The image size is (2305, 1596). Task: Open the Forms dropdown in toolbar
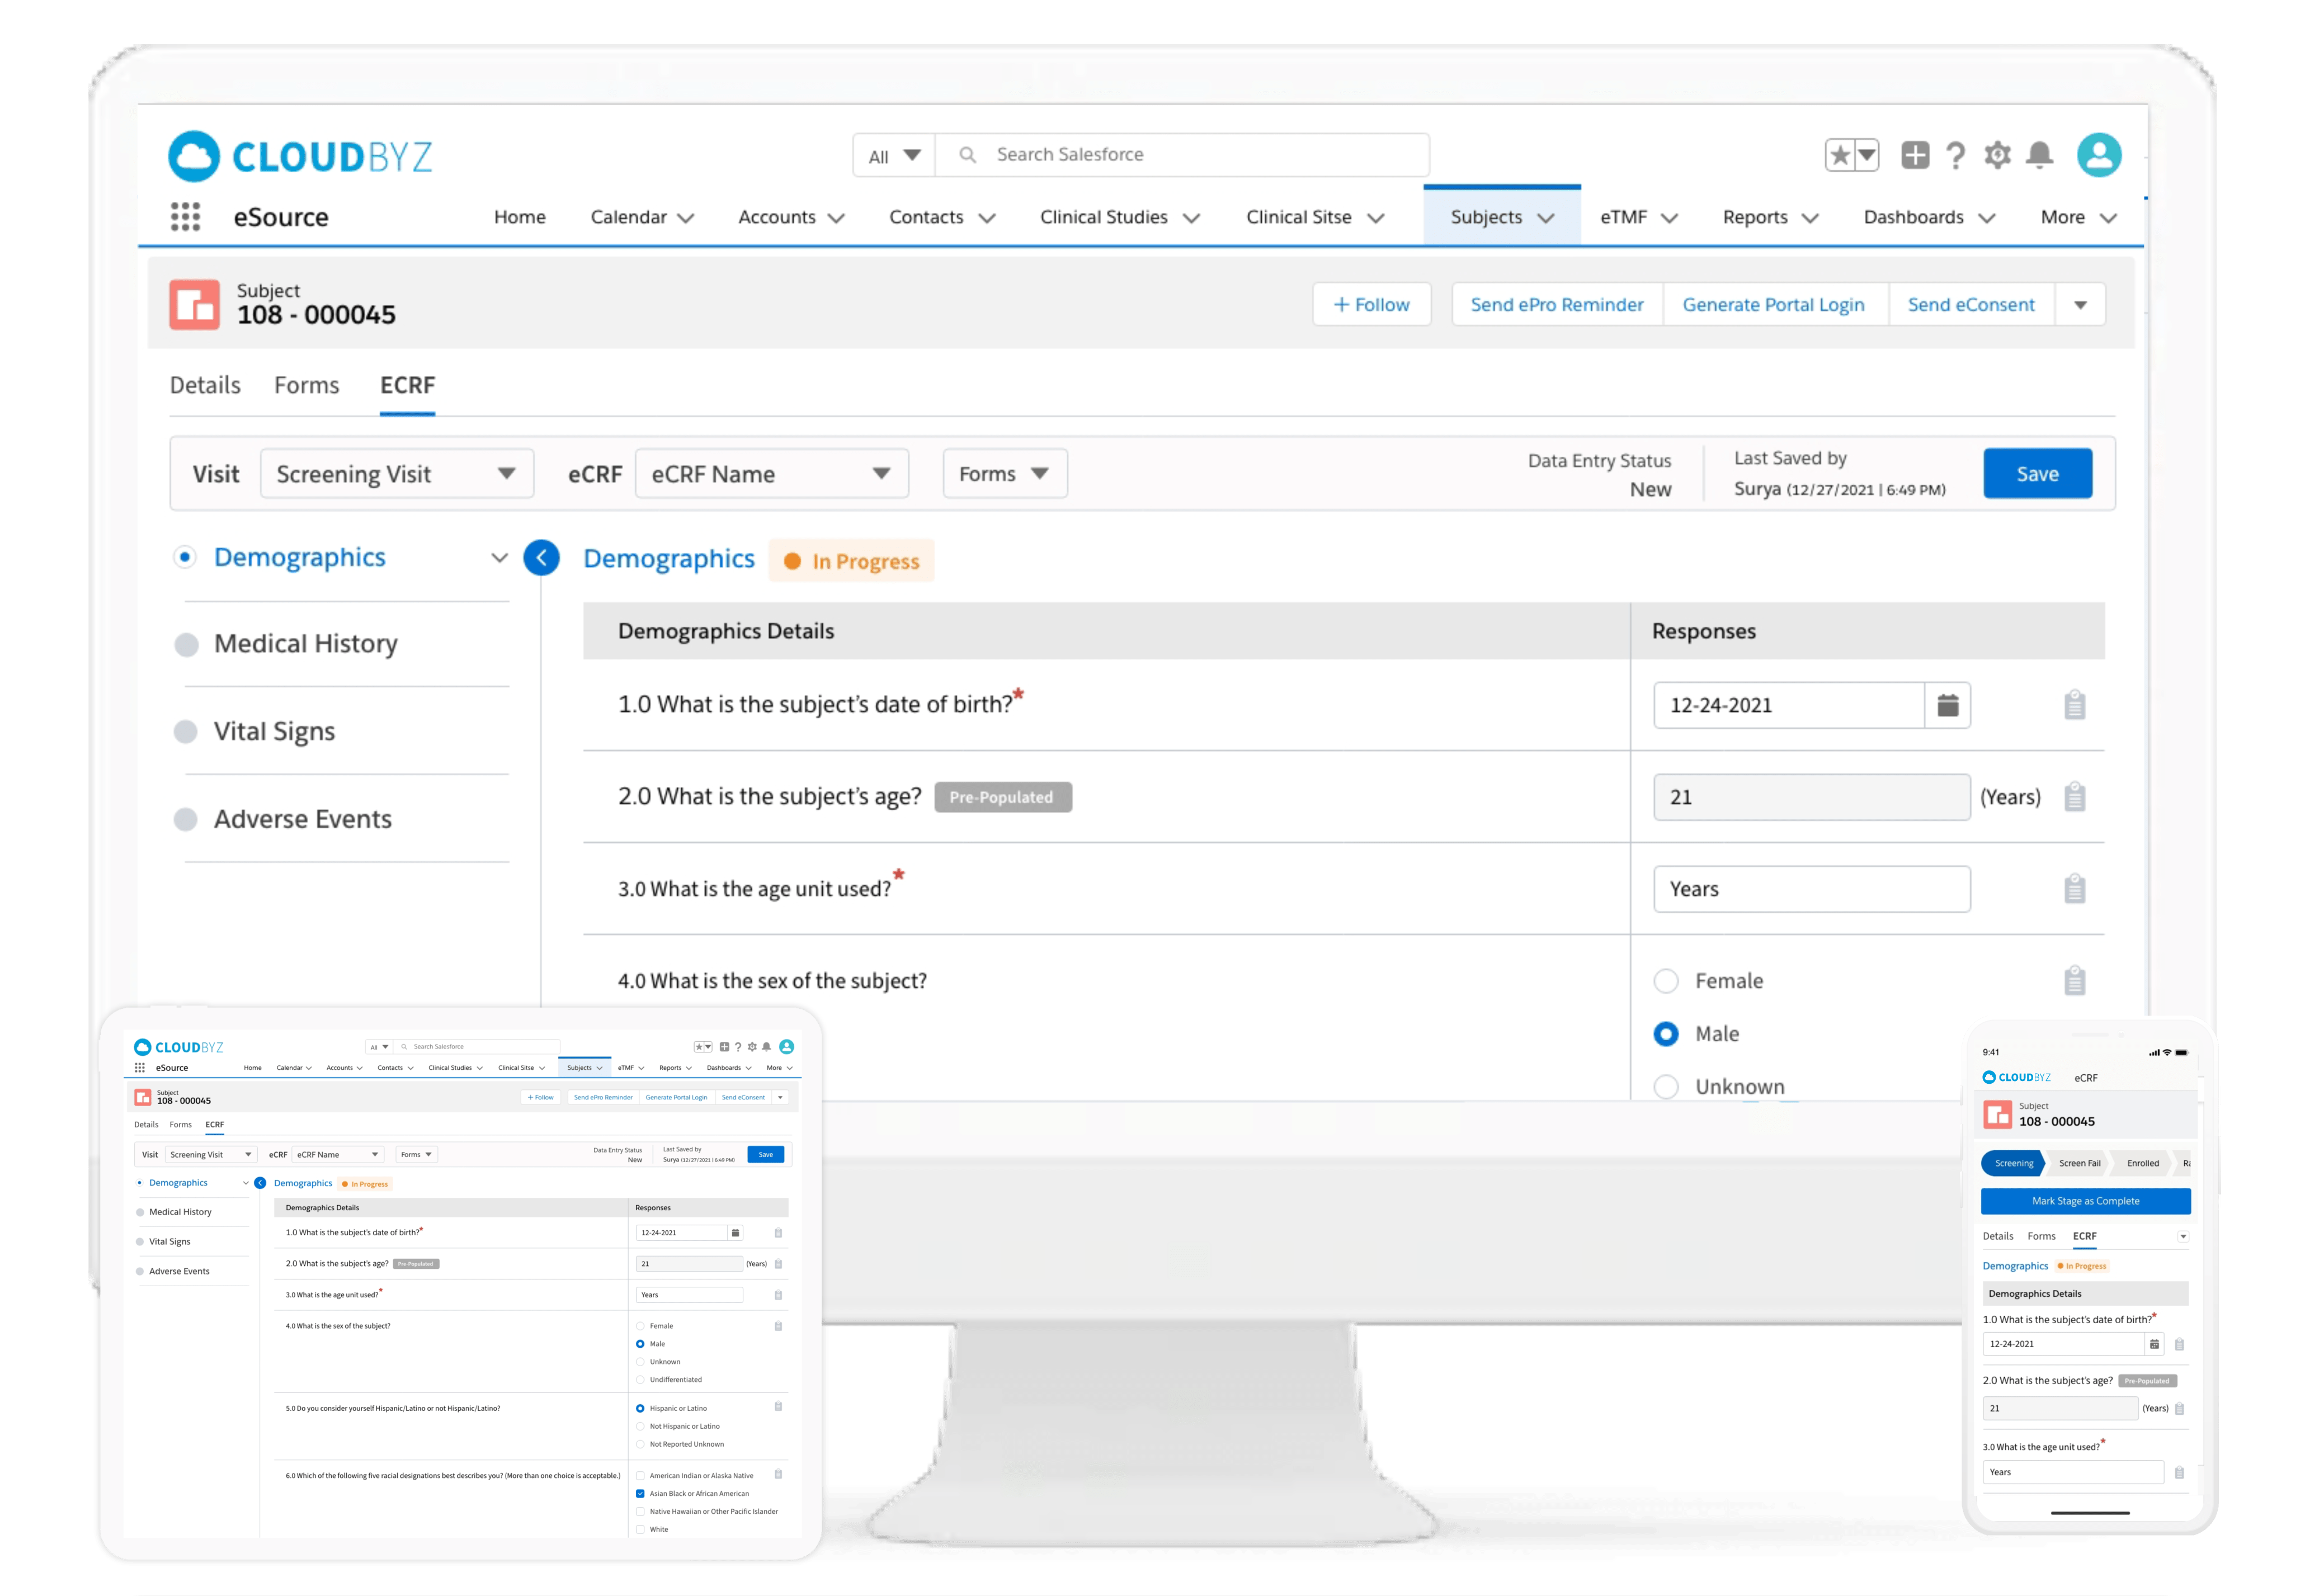(1004, 474)
